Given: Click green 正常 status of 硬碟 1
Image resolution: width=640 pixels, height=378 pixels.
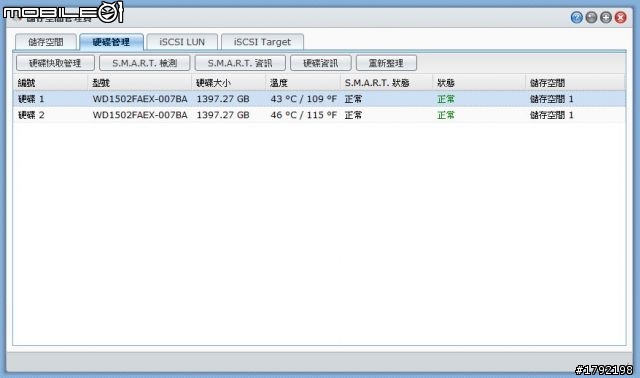Looking at the screenshot, I should 446,99.
